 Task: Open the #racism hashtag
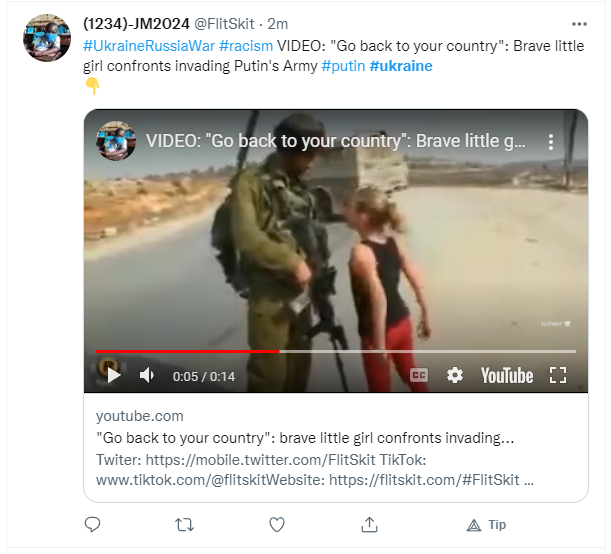246,46
